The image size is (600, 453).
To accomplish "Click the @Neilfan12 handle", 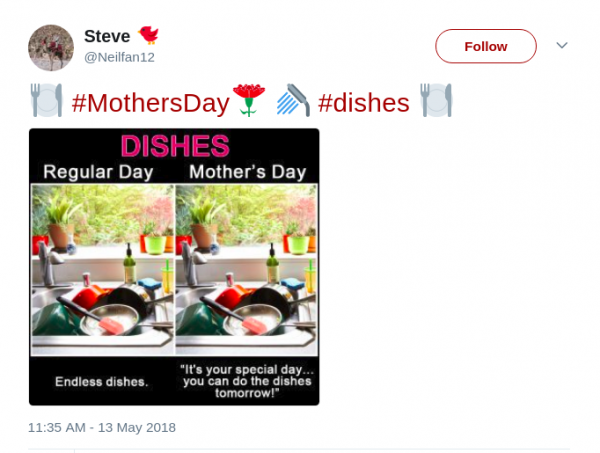I will pos(119,58).
